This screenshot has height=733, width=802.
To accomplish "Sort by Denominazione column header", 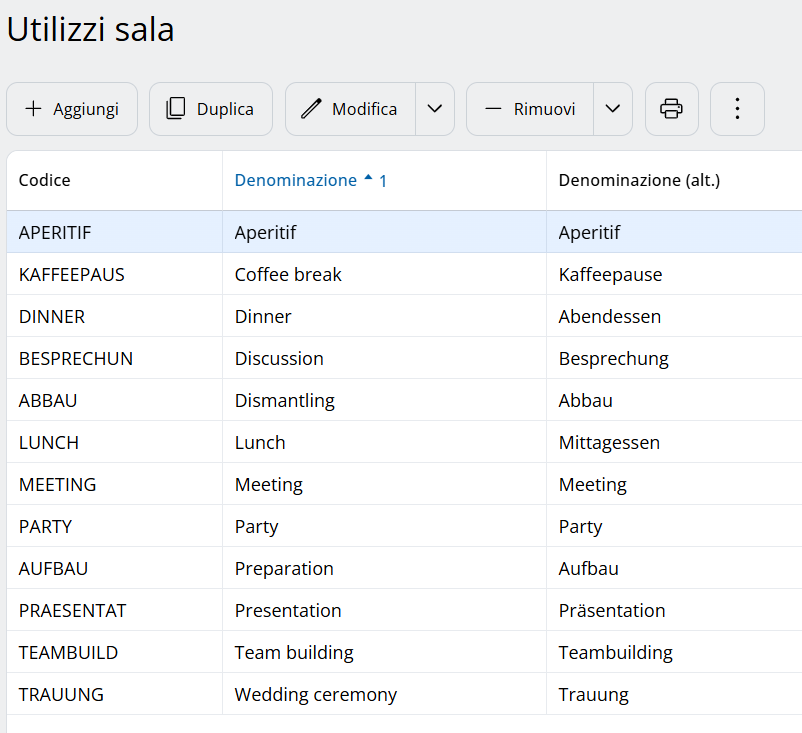I will pyautogui.click(x=296, y=181).
